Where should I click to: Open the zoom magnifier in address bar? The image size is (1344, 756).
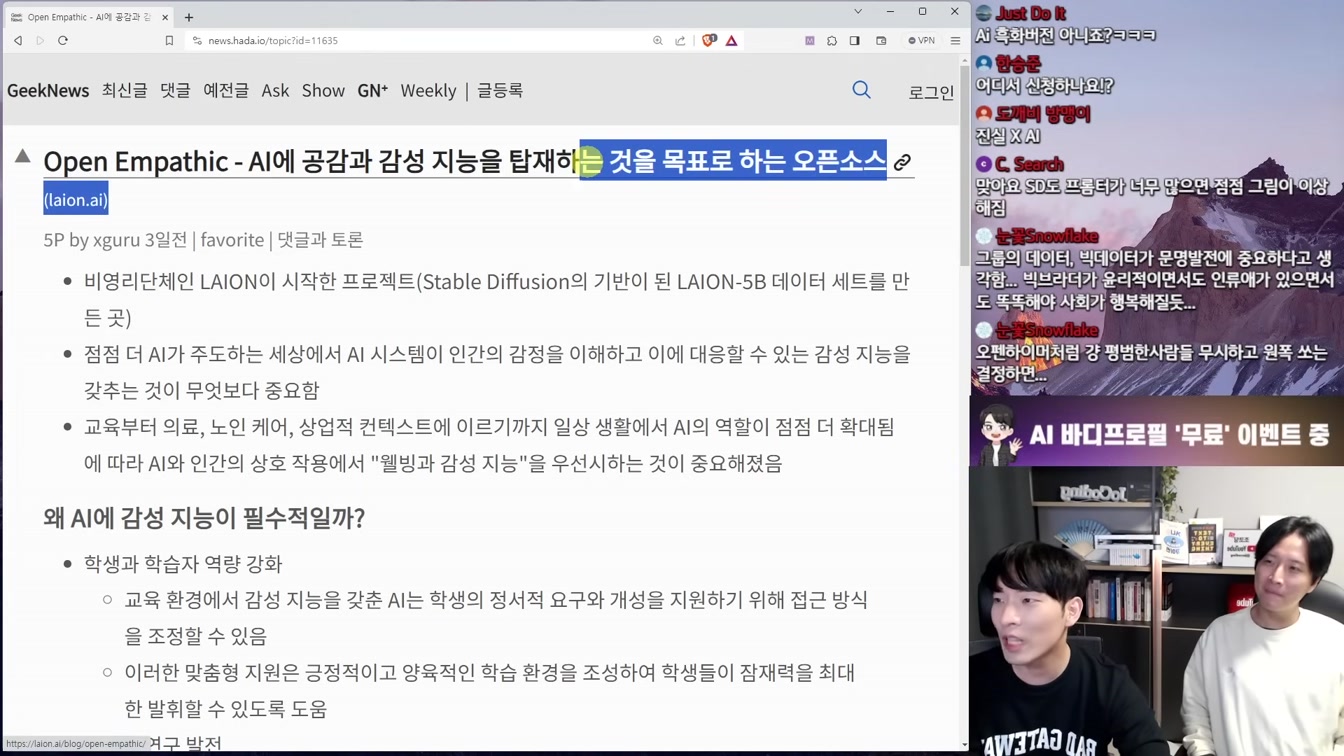point(657,41)
